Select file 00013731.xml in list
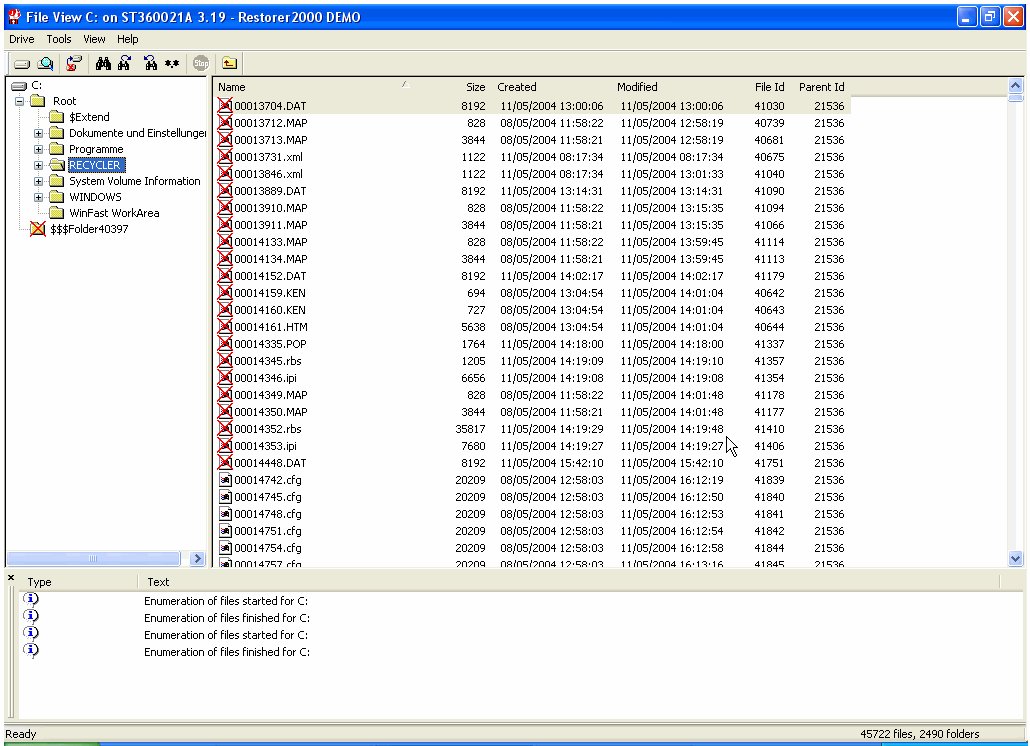This screenshot has width=1030, height=746. coord(268,157)
